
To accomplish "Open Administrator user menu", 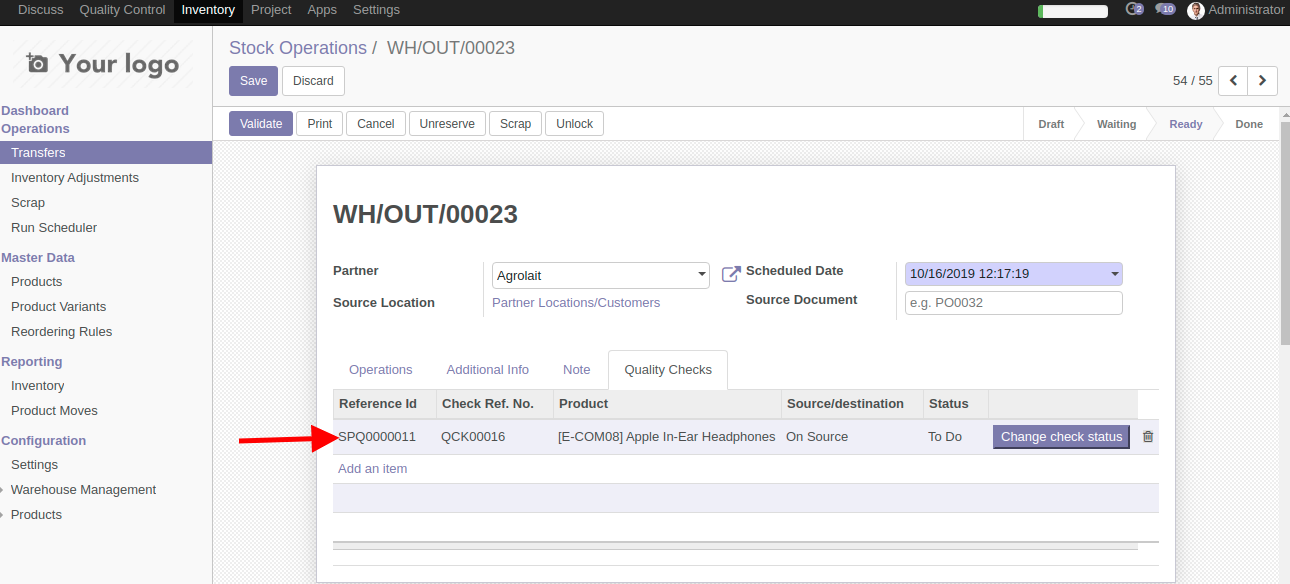I will coord(1235,10).
